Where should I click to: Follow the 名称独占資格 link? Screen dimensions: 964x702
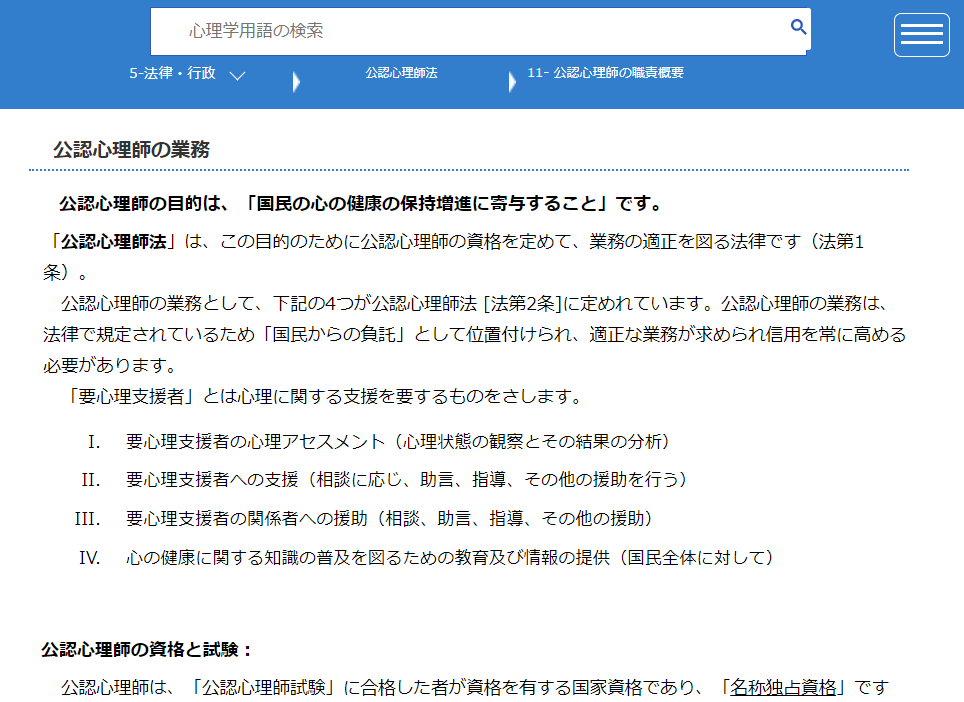pyautogui.click(x=783, y=687)
